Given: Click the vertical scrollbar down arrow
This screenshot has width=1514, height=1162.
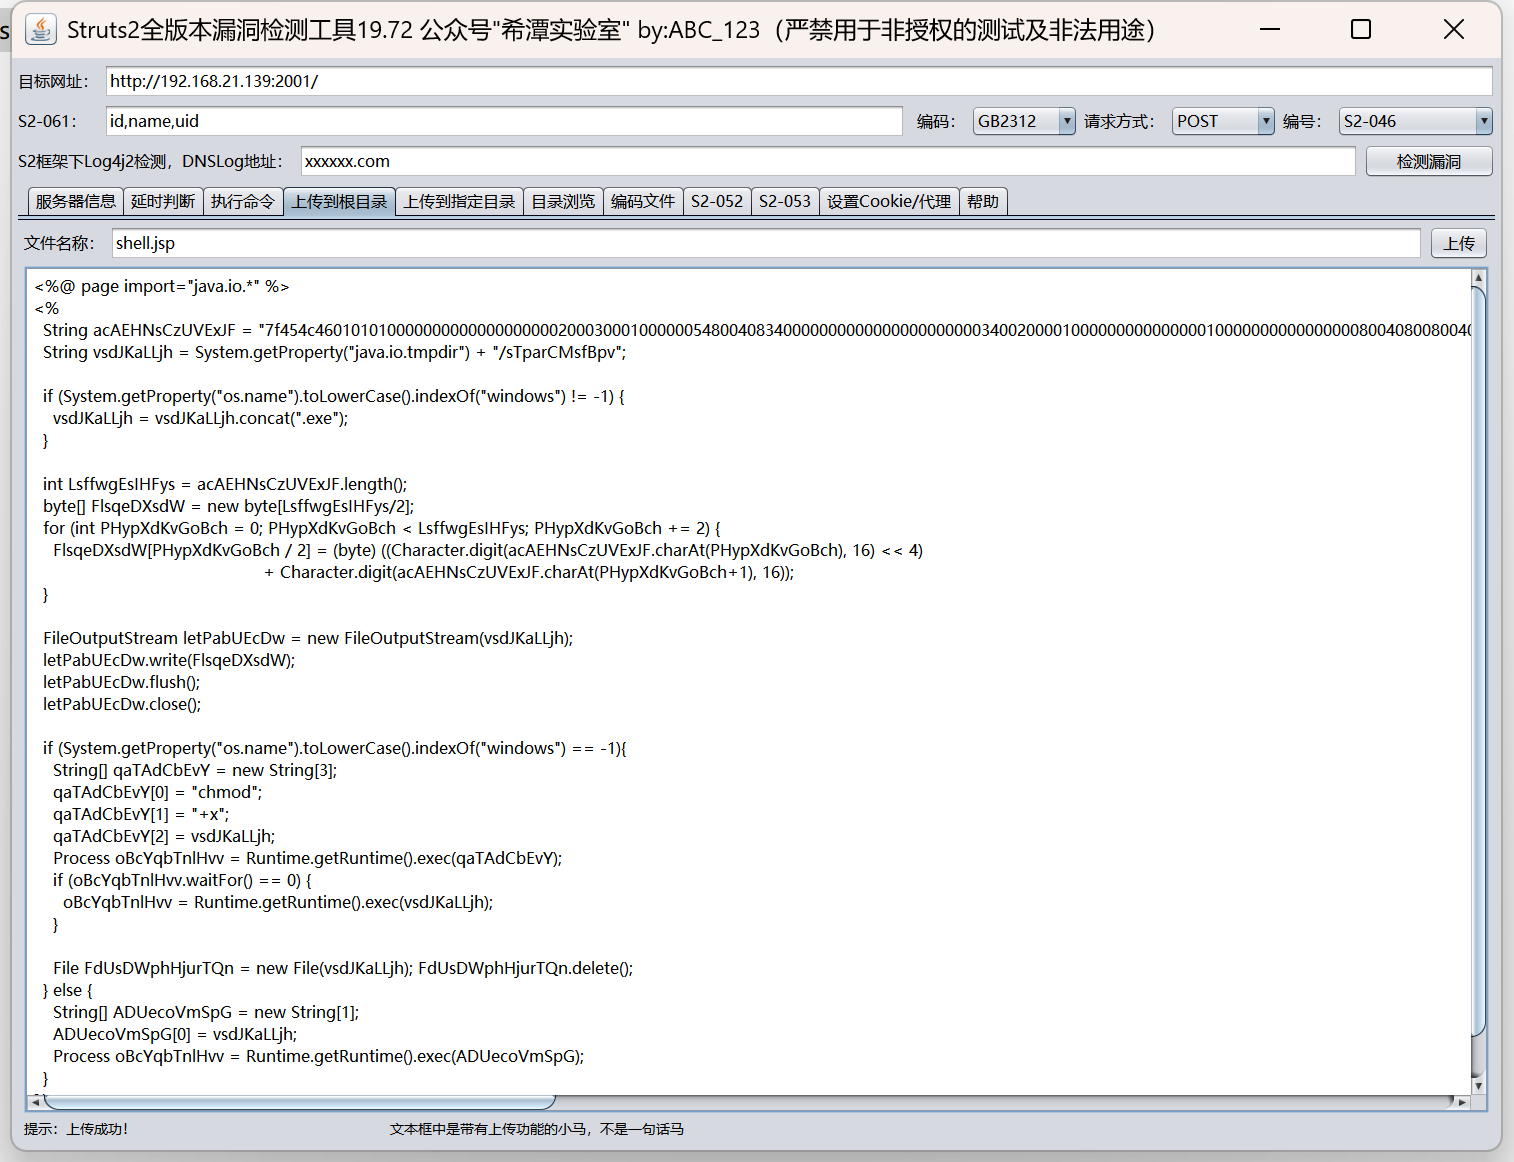Looking at the screenshot, I should (1479, 1085).
